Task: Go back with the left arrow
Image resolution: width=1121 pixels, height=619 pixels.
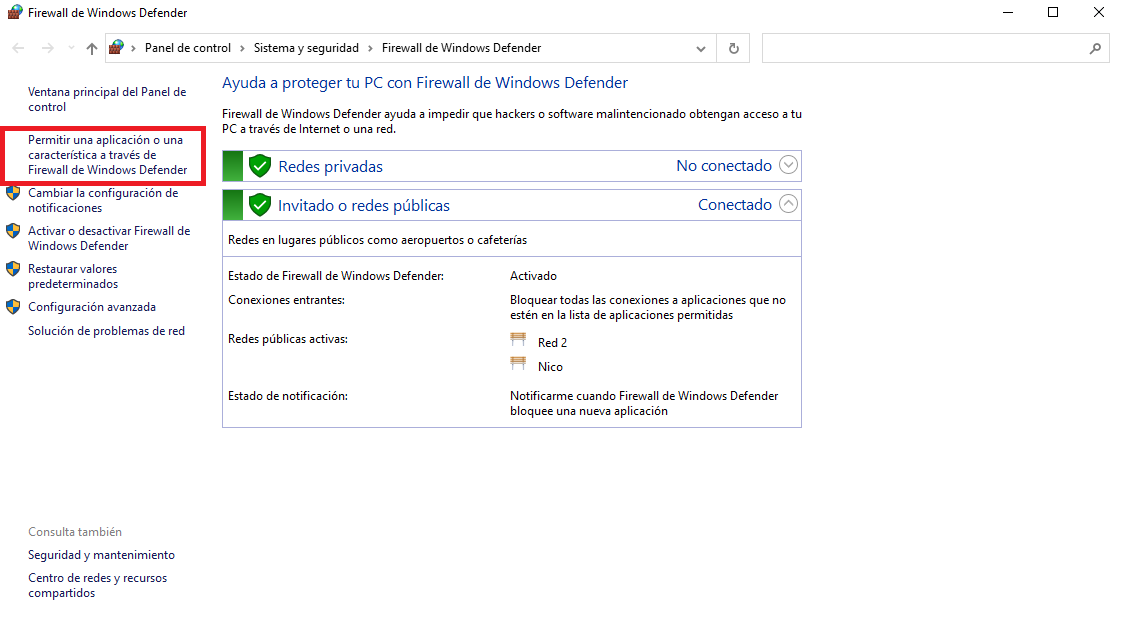Action: coord(19,48)
